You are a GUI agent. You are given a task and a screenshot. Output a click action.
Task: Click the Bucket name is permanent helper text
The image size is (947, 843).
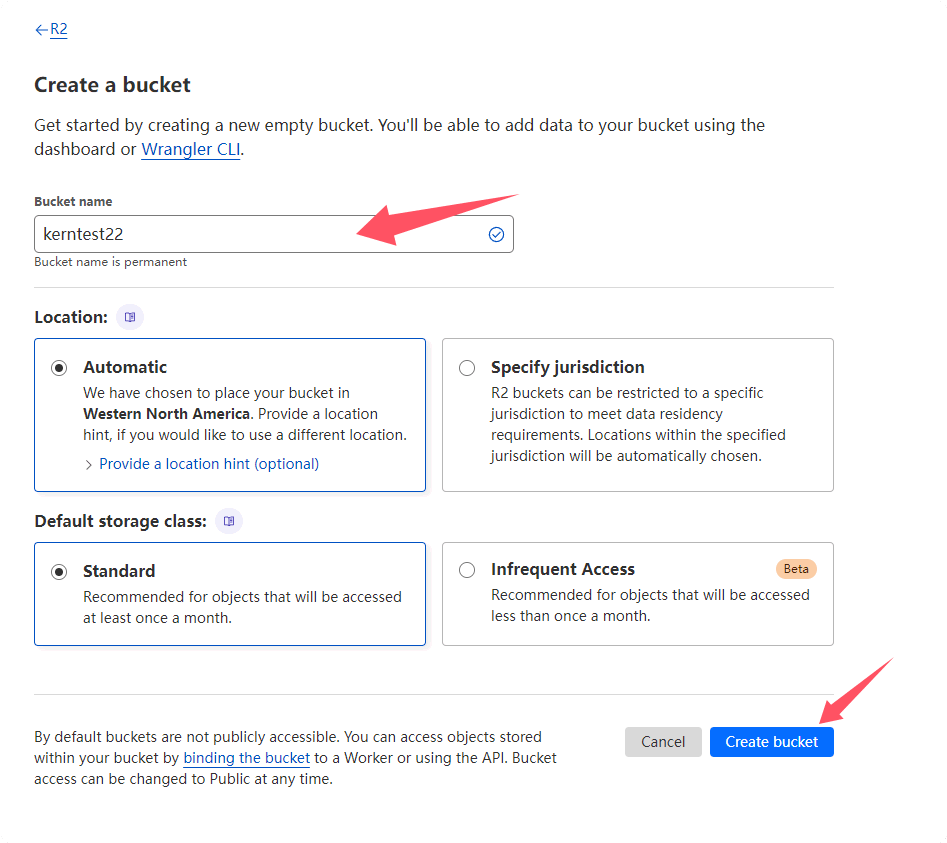point(110,262)
